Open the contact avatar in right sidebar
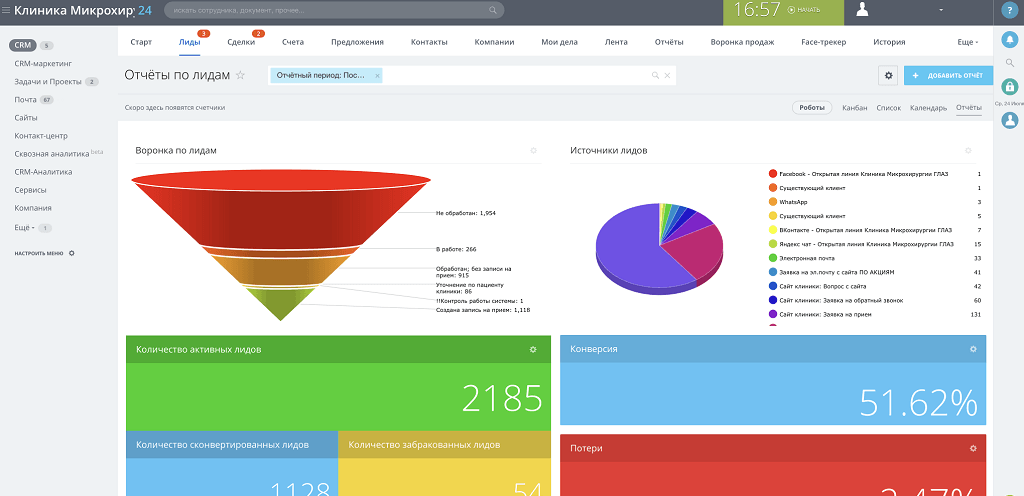This screenshot has height=496, width=1024. [x=1010, y=120]
